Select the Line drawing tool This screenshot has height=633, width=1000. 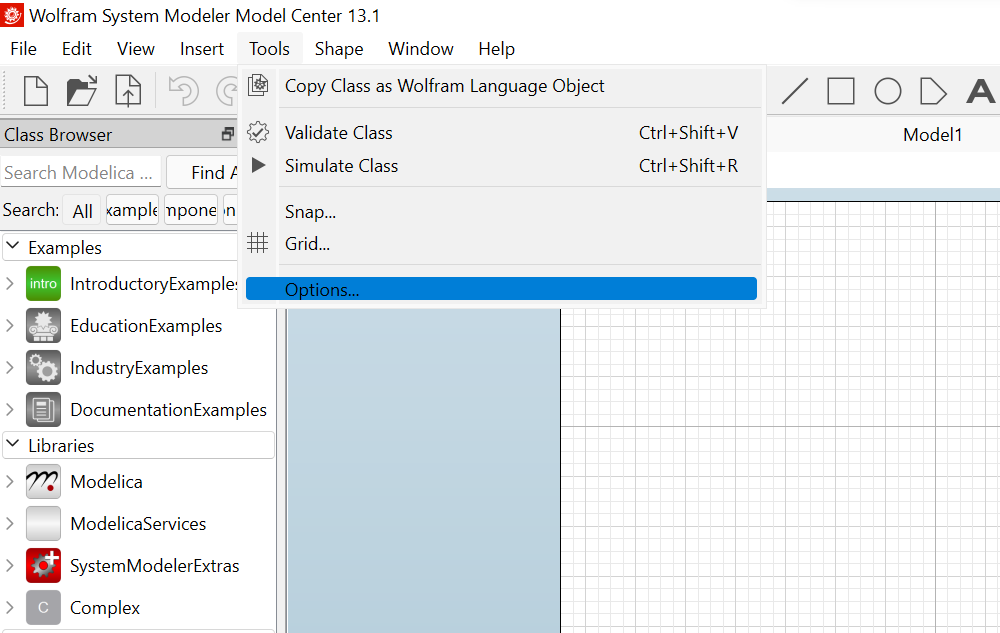coord(794,91)
